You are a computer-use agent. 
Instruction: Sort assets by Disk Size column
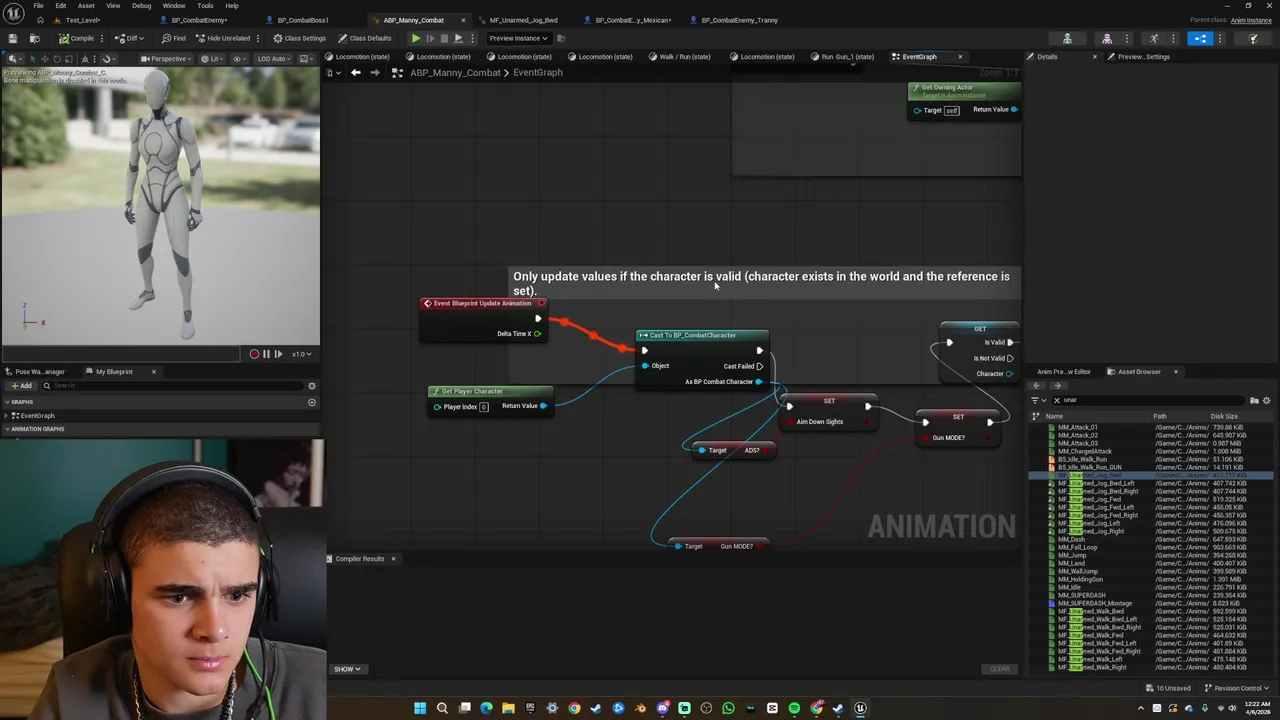point(1224,416)
